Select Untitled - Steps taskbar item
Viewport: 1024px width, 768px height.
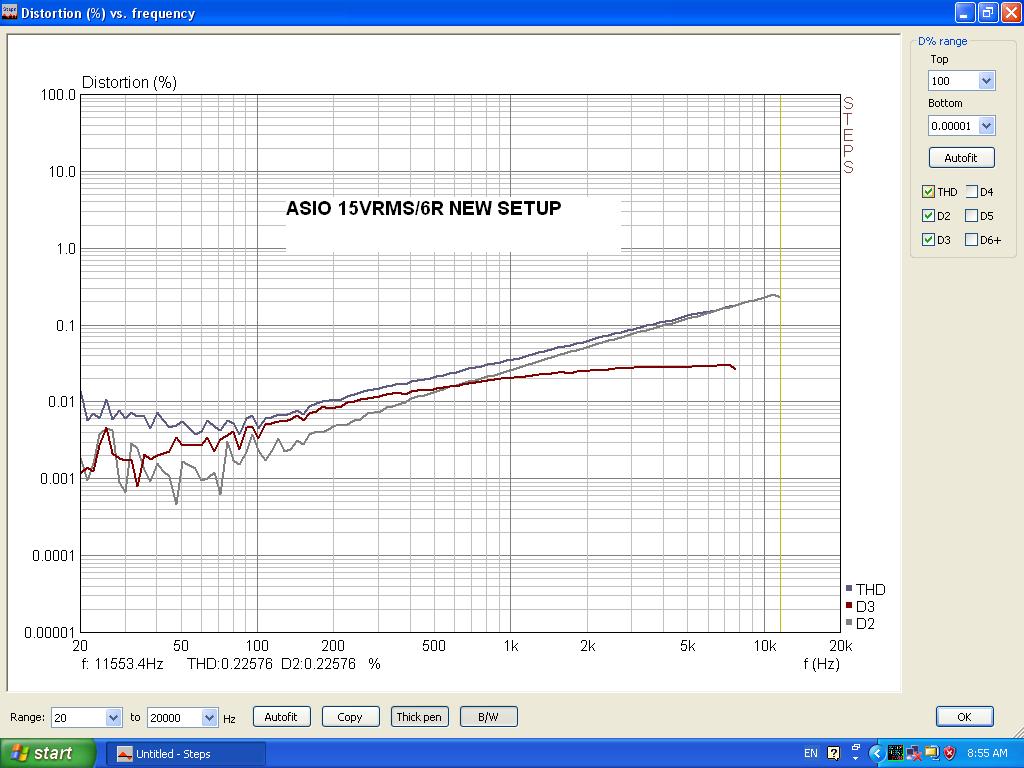point(185,754)
